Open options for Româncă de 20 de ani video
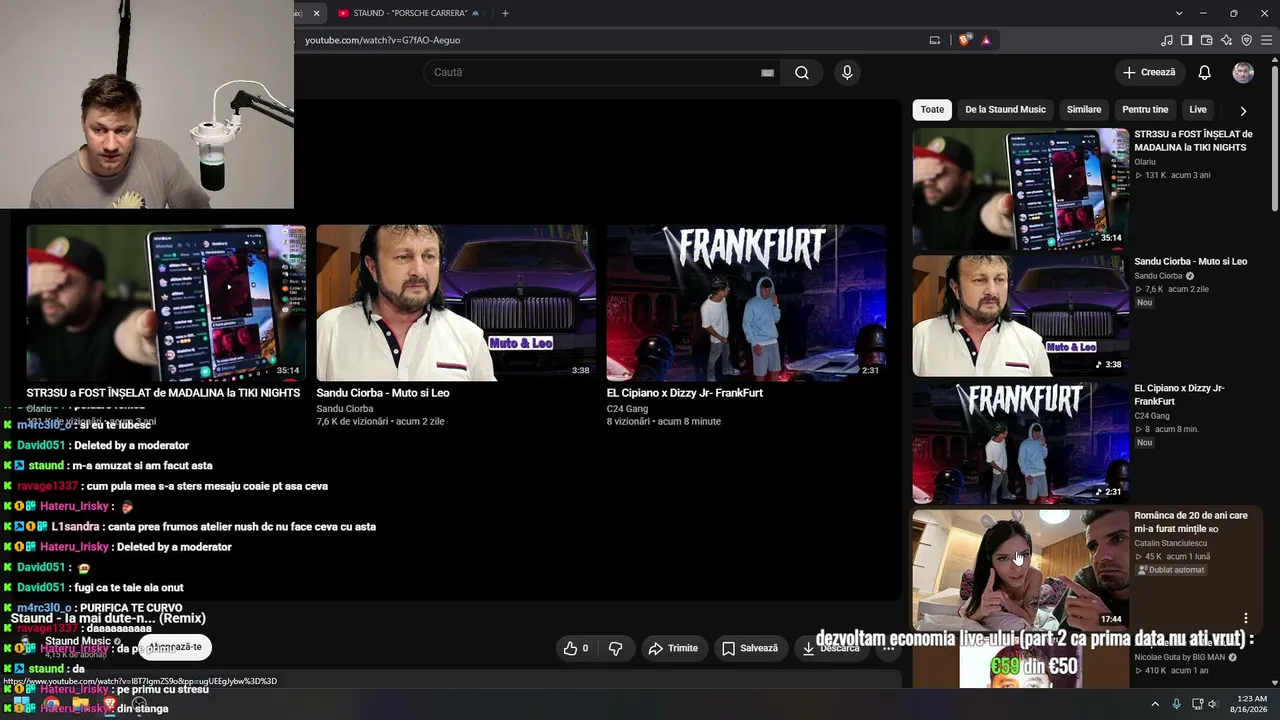The image size is (1280, 720). click(x=1246, y=618)
